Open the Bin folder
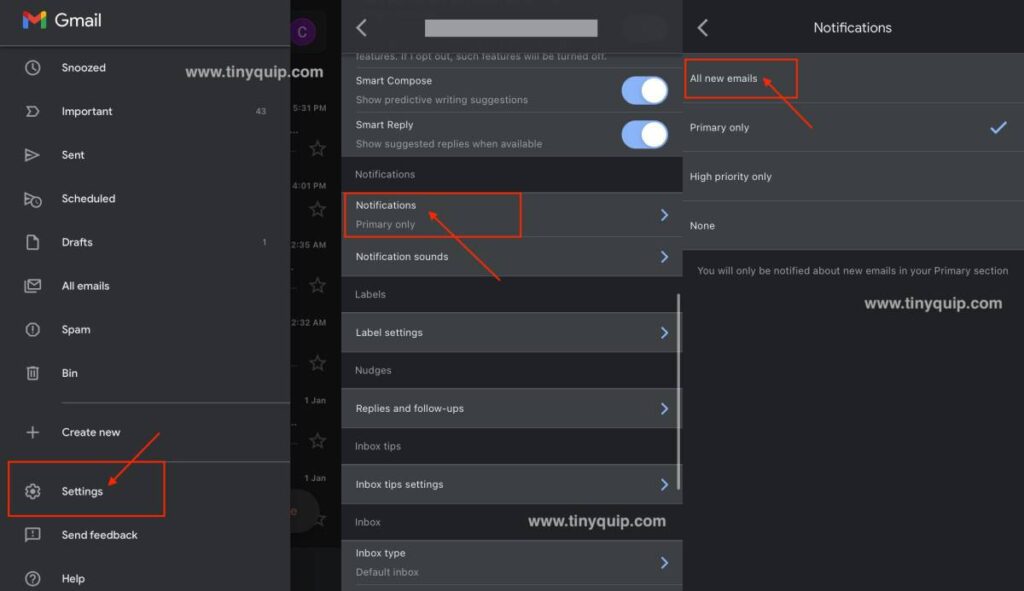 pyautogui.click(x=69, y=373)
